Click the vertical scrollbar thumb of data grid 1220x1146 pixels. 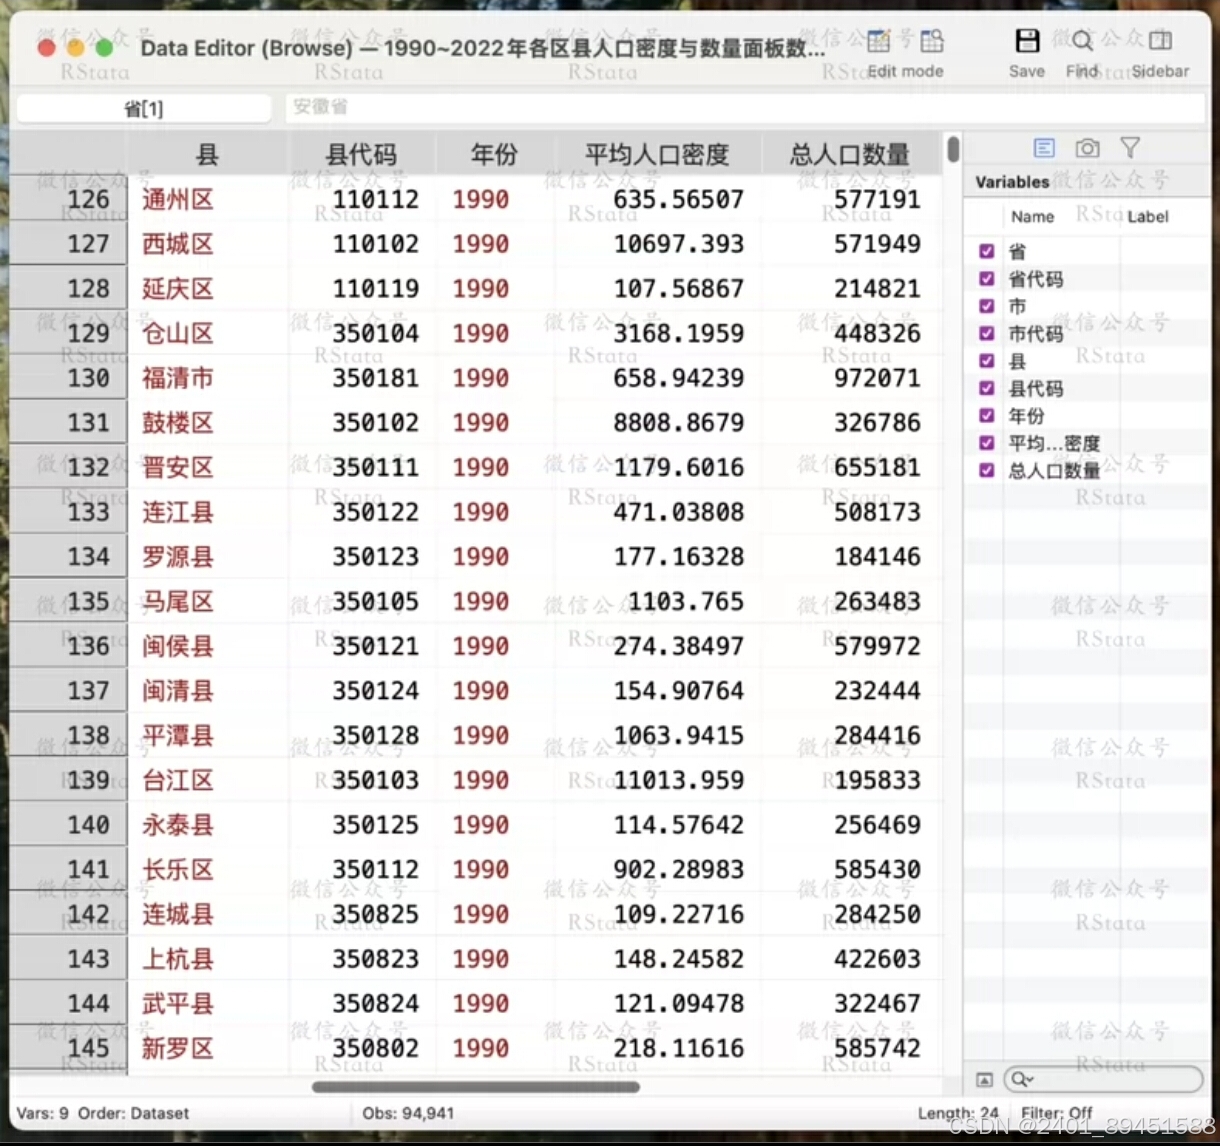pos(953,149)
